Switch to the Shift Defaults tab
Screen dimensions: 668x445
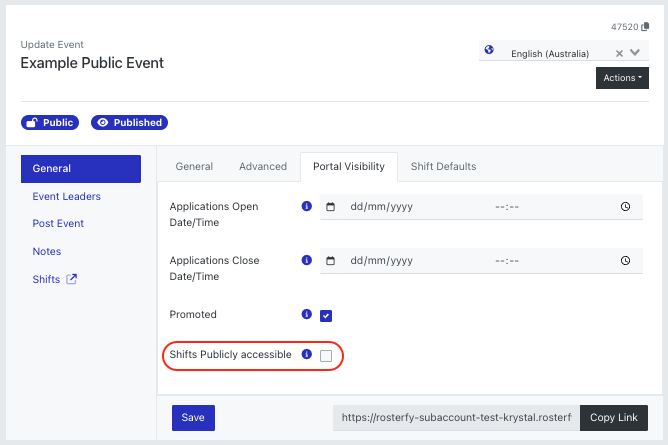[443, 167]
